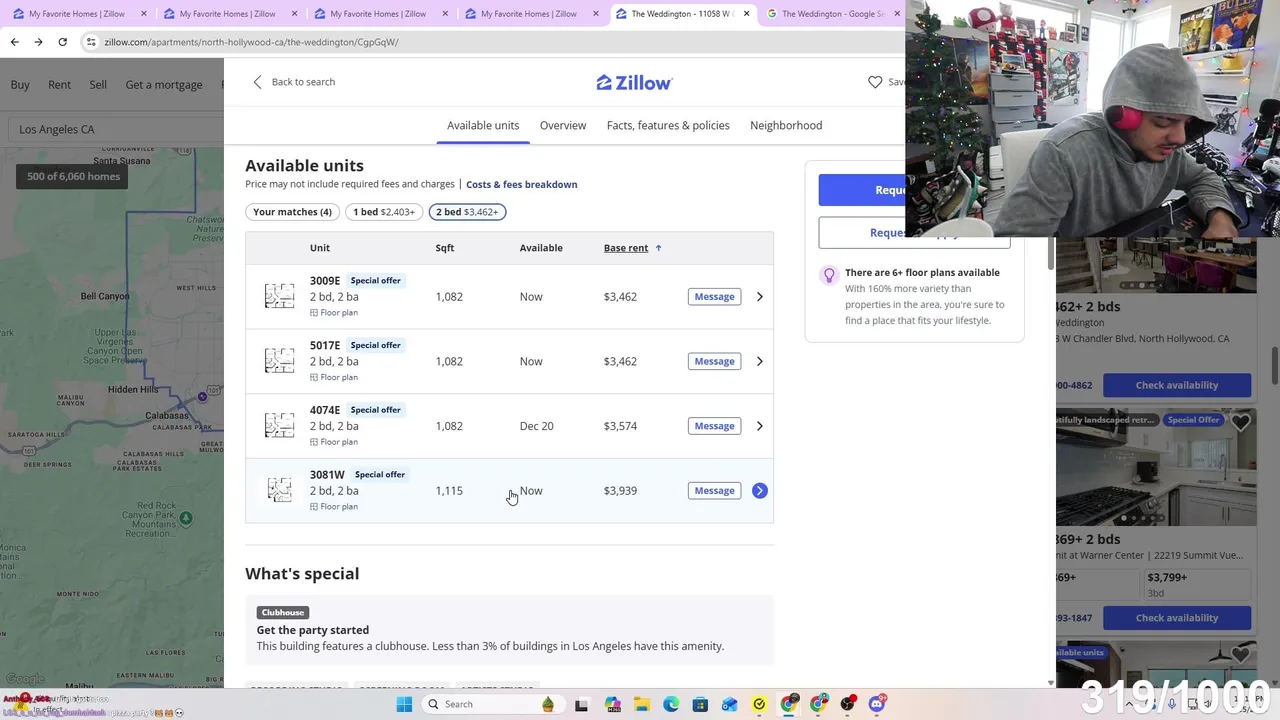
Task: Open the Sell menu
Action: [98, 85]
